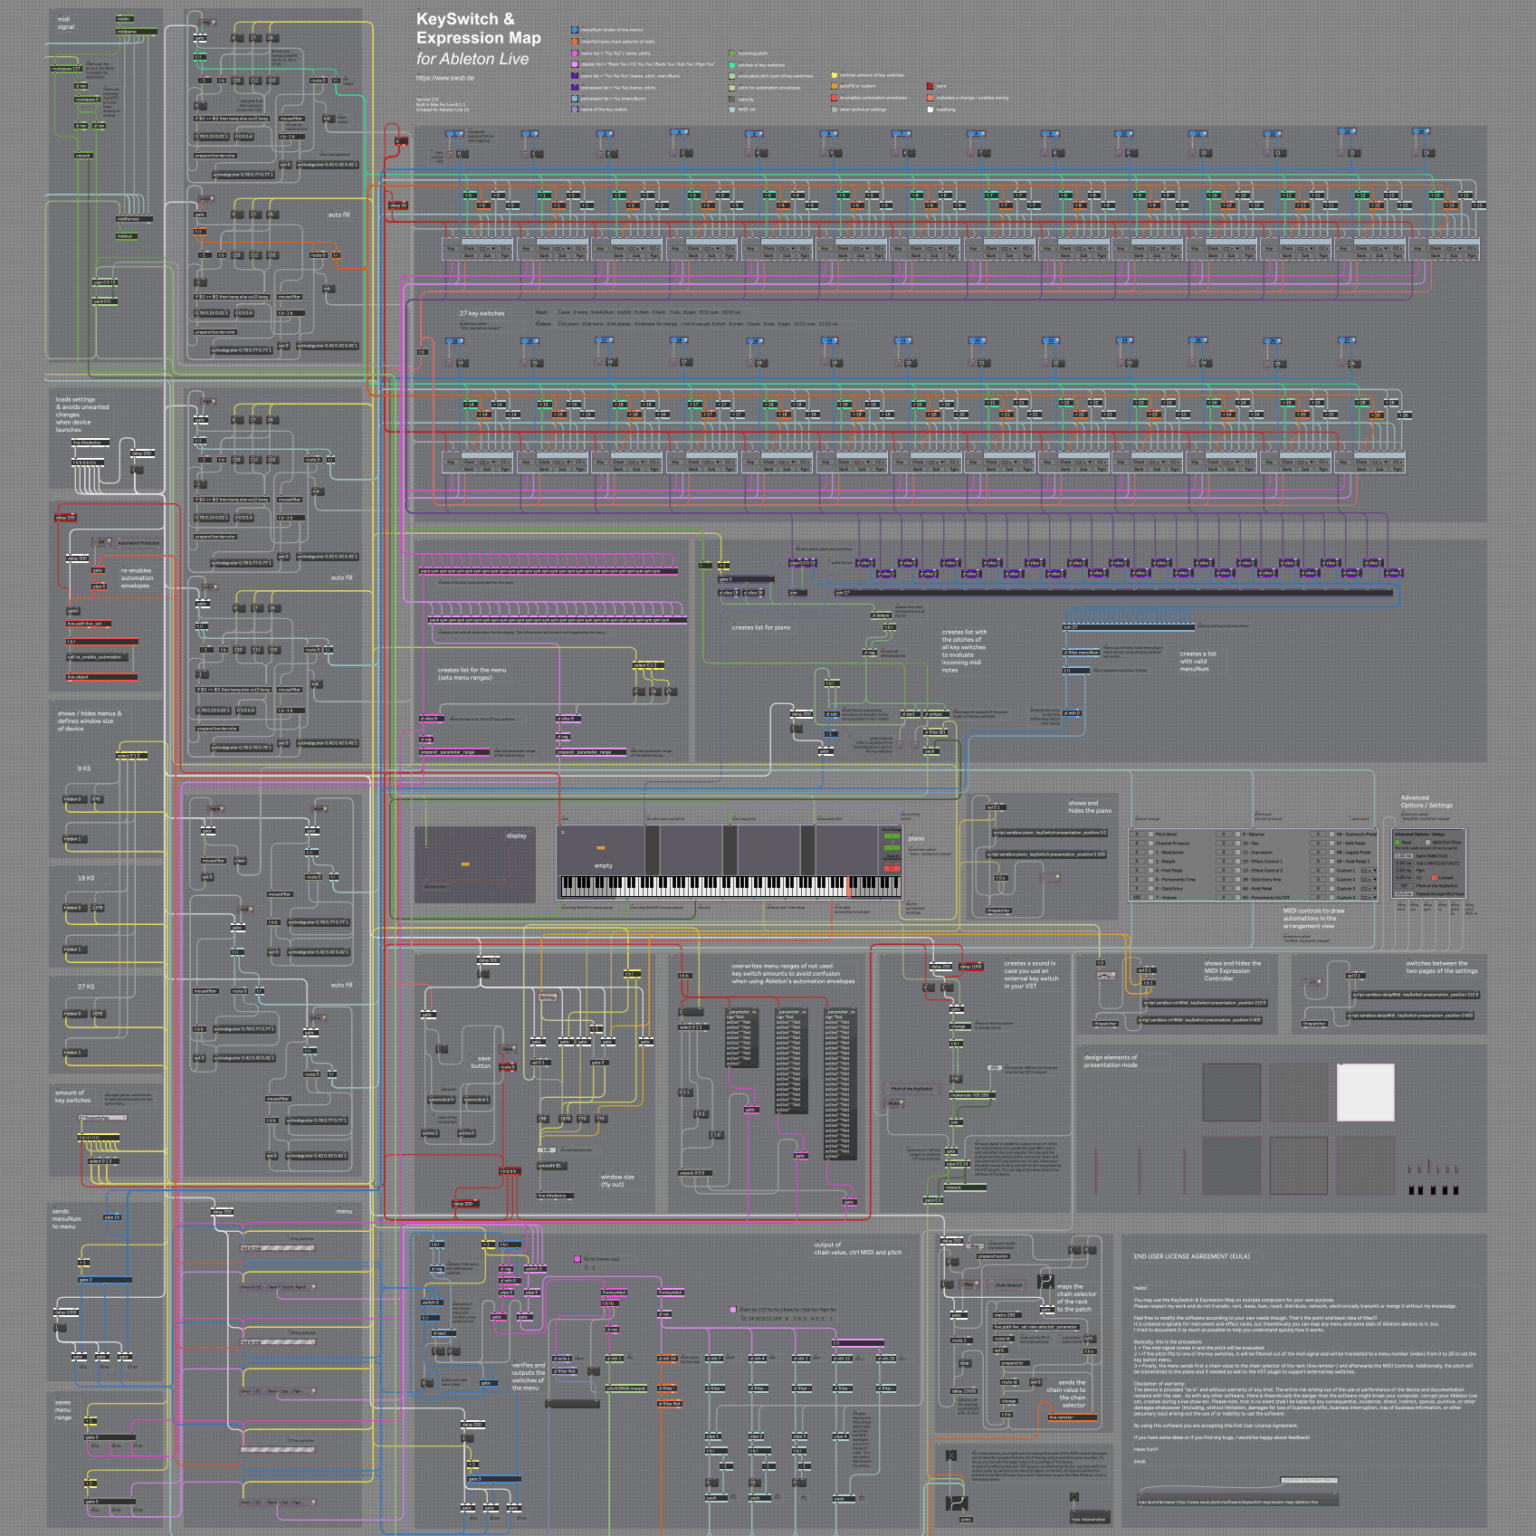Switch between the two settings pages

[1311, 982]
